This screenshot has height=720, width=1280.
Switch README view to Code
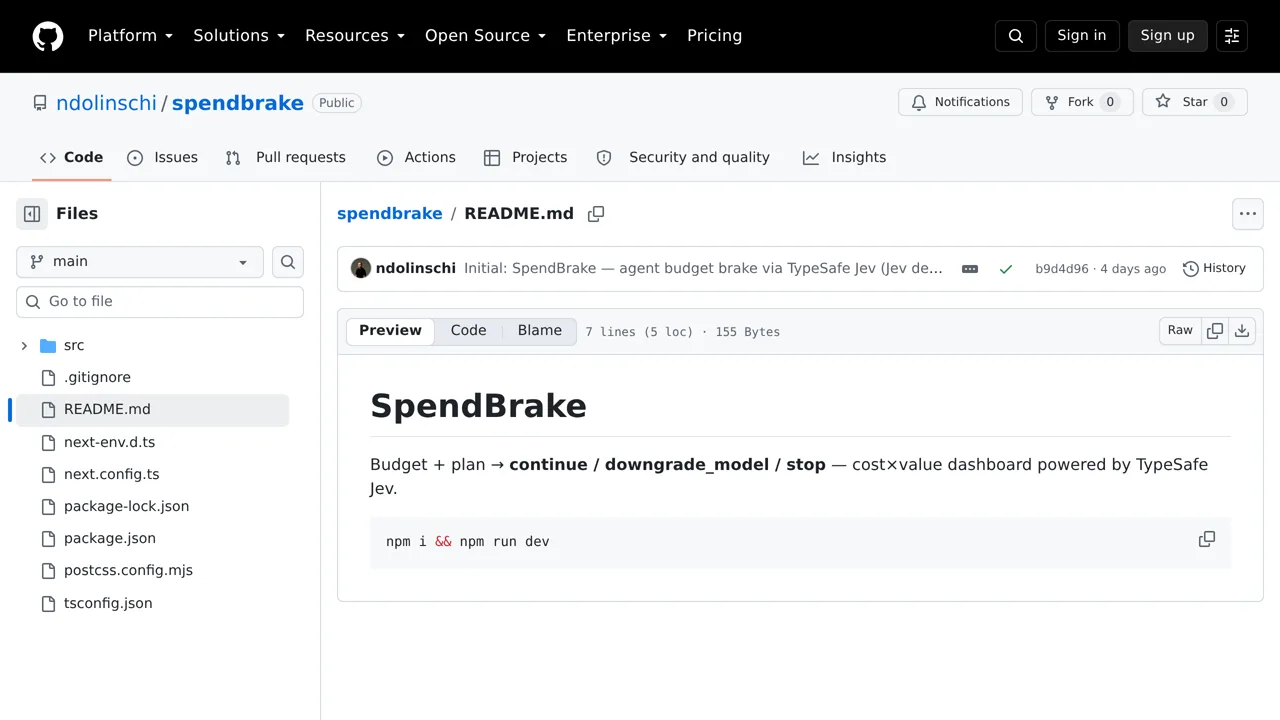pos(468,331)
